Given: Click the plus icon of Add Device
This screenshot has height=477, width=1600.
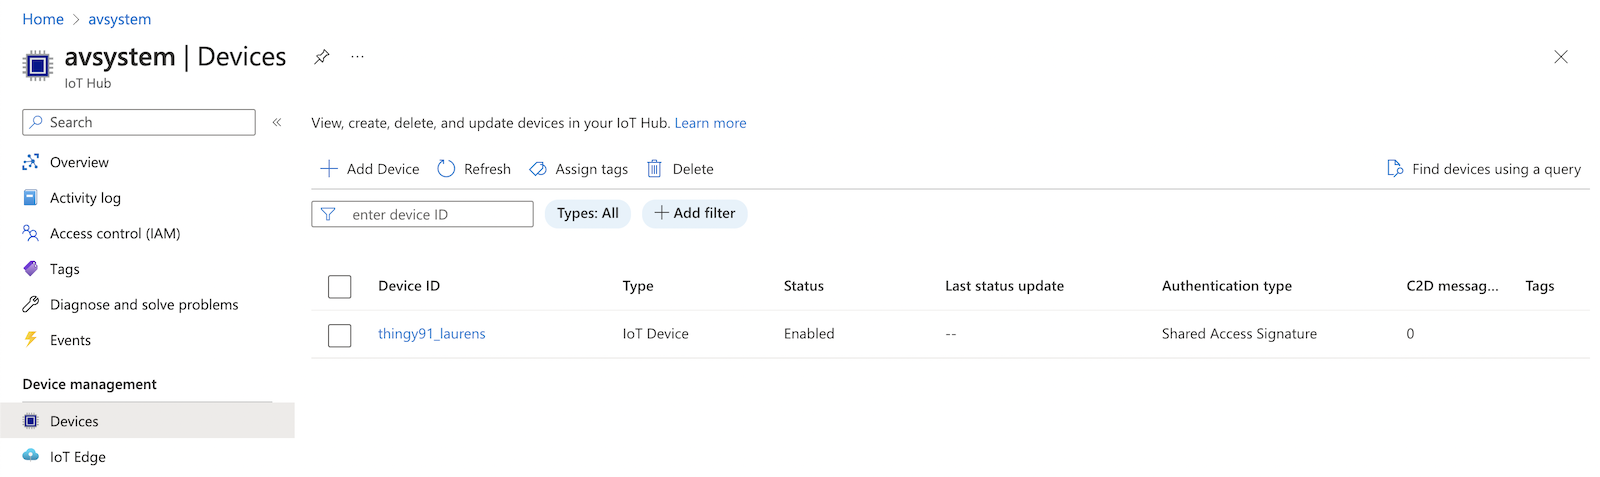Looking at the screenshot, I should click(328, 169).
